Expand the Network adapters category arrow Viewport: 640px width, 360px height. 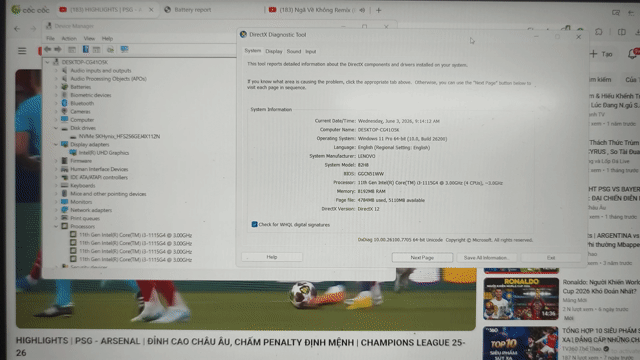[x=56, y=210]
